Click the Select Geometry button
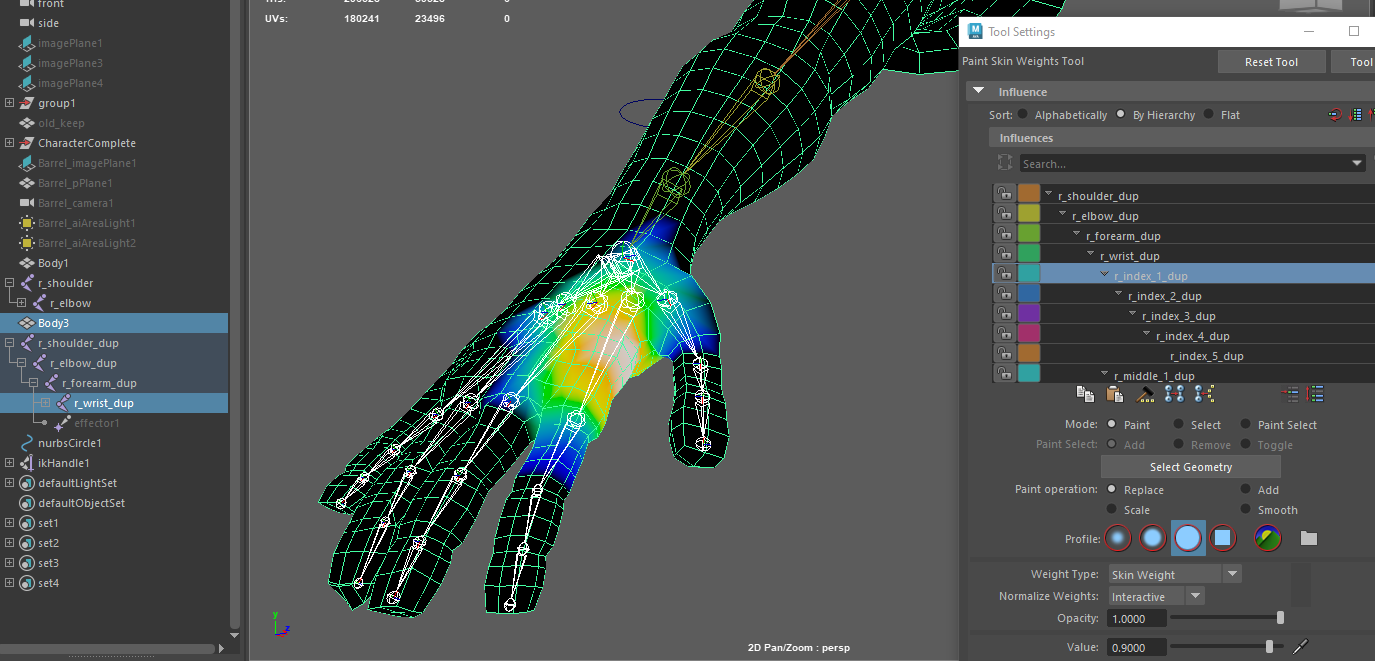 pyautogui.click(x=1190, y=467)
